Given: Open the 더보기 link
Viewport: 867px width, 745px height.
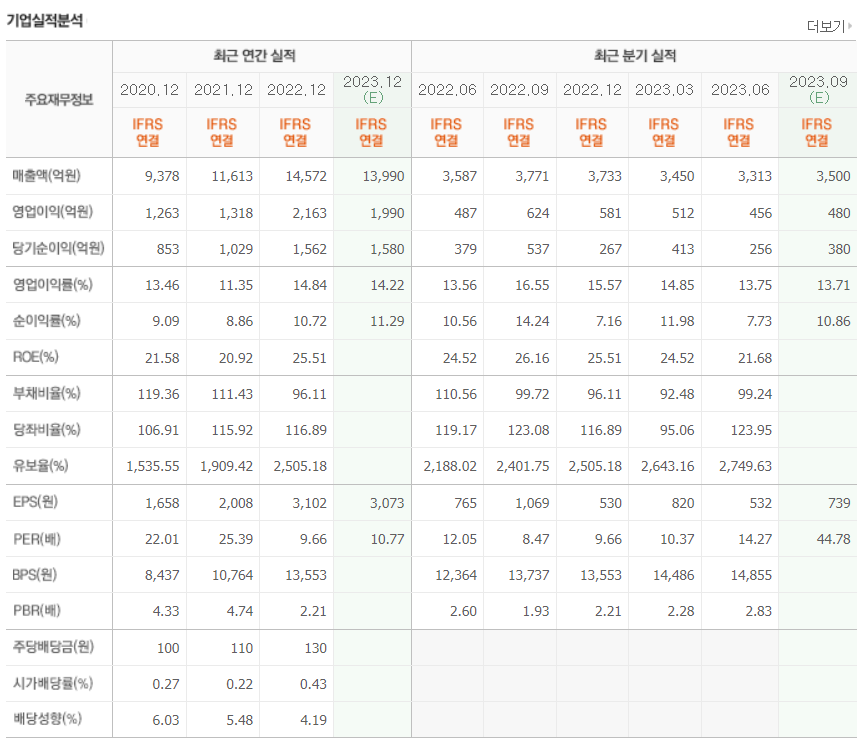Looking at the screenshot, I should pyautogui.click(x=826, y=26).
